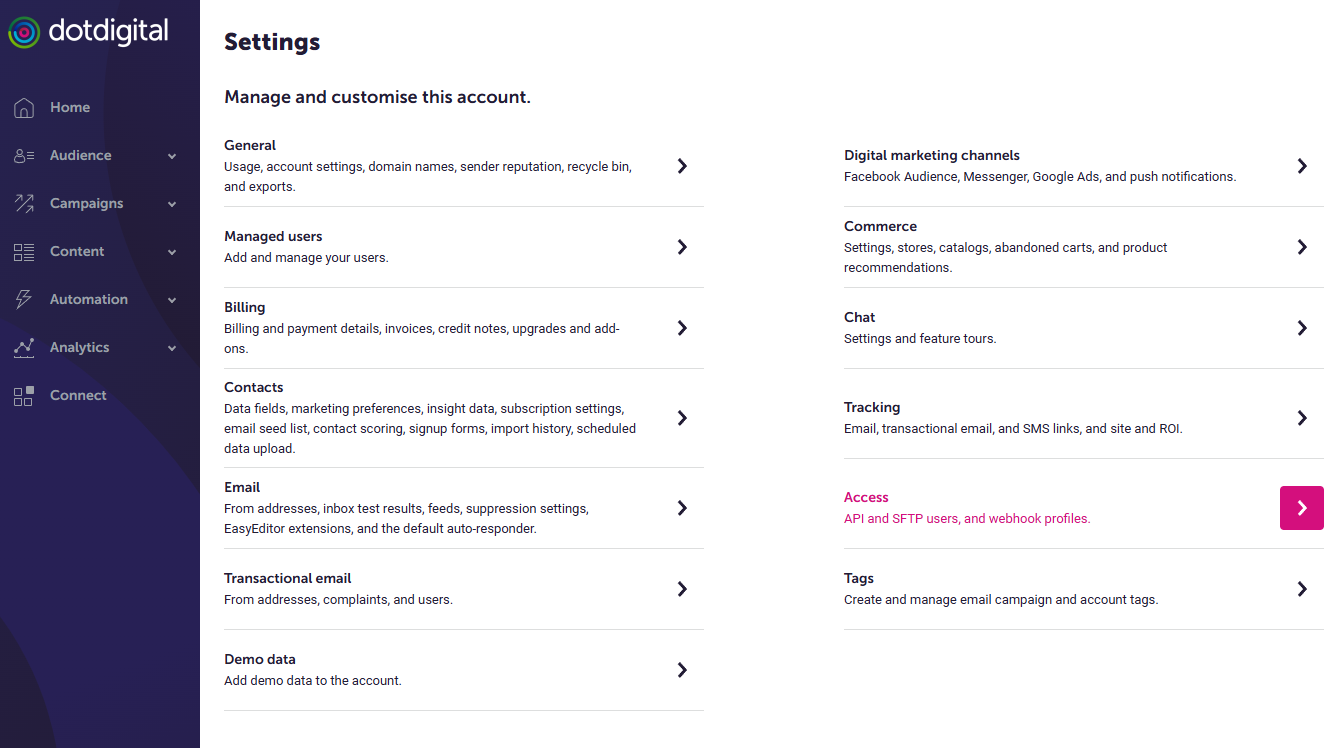The width and height of the screenshot is (1339, 748).
Task: Open the Billing settings link
Action: [464, 328]
